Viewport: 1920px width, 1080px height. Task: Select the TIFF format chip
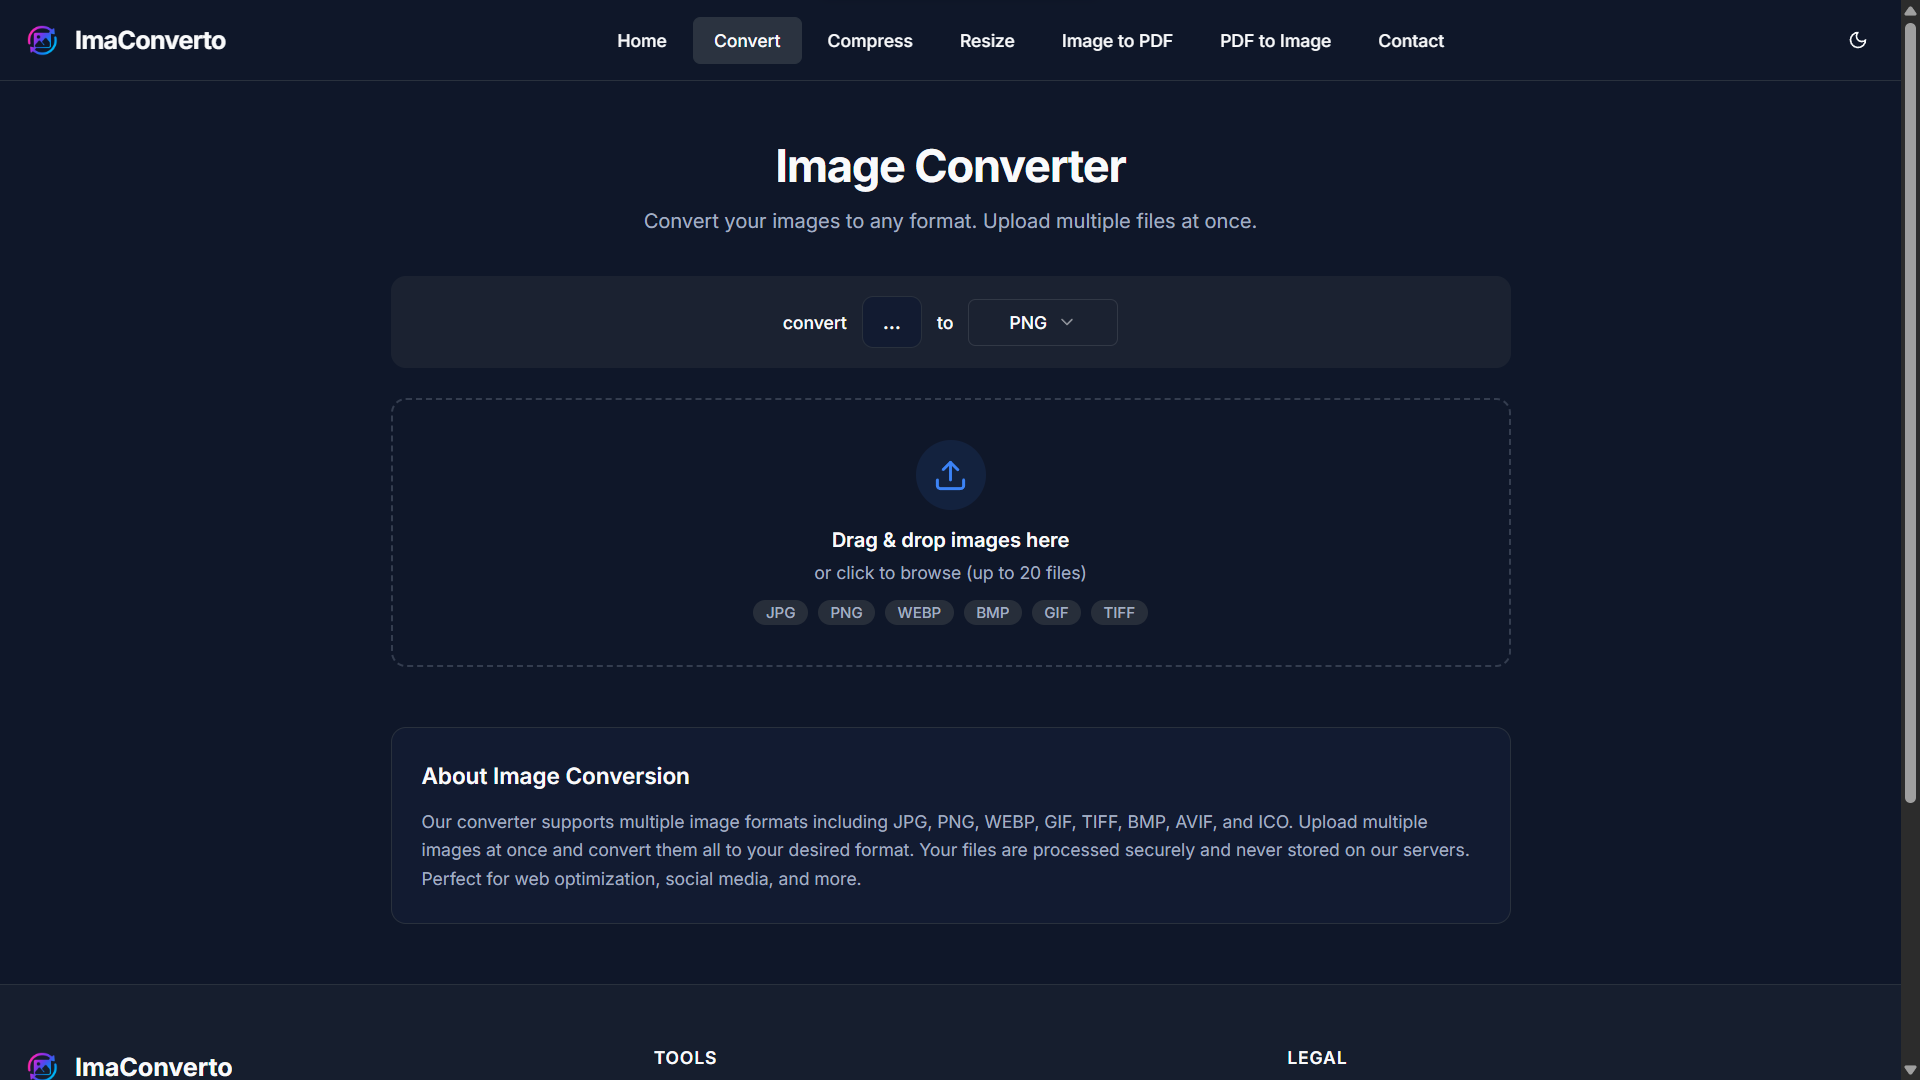point(1118,612)
